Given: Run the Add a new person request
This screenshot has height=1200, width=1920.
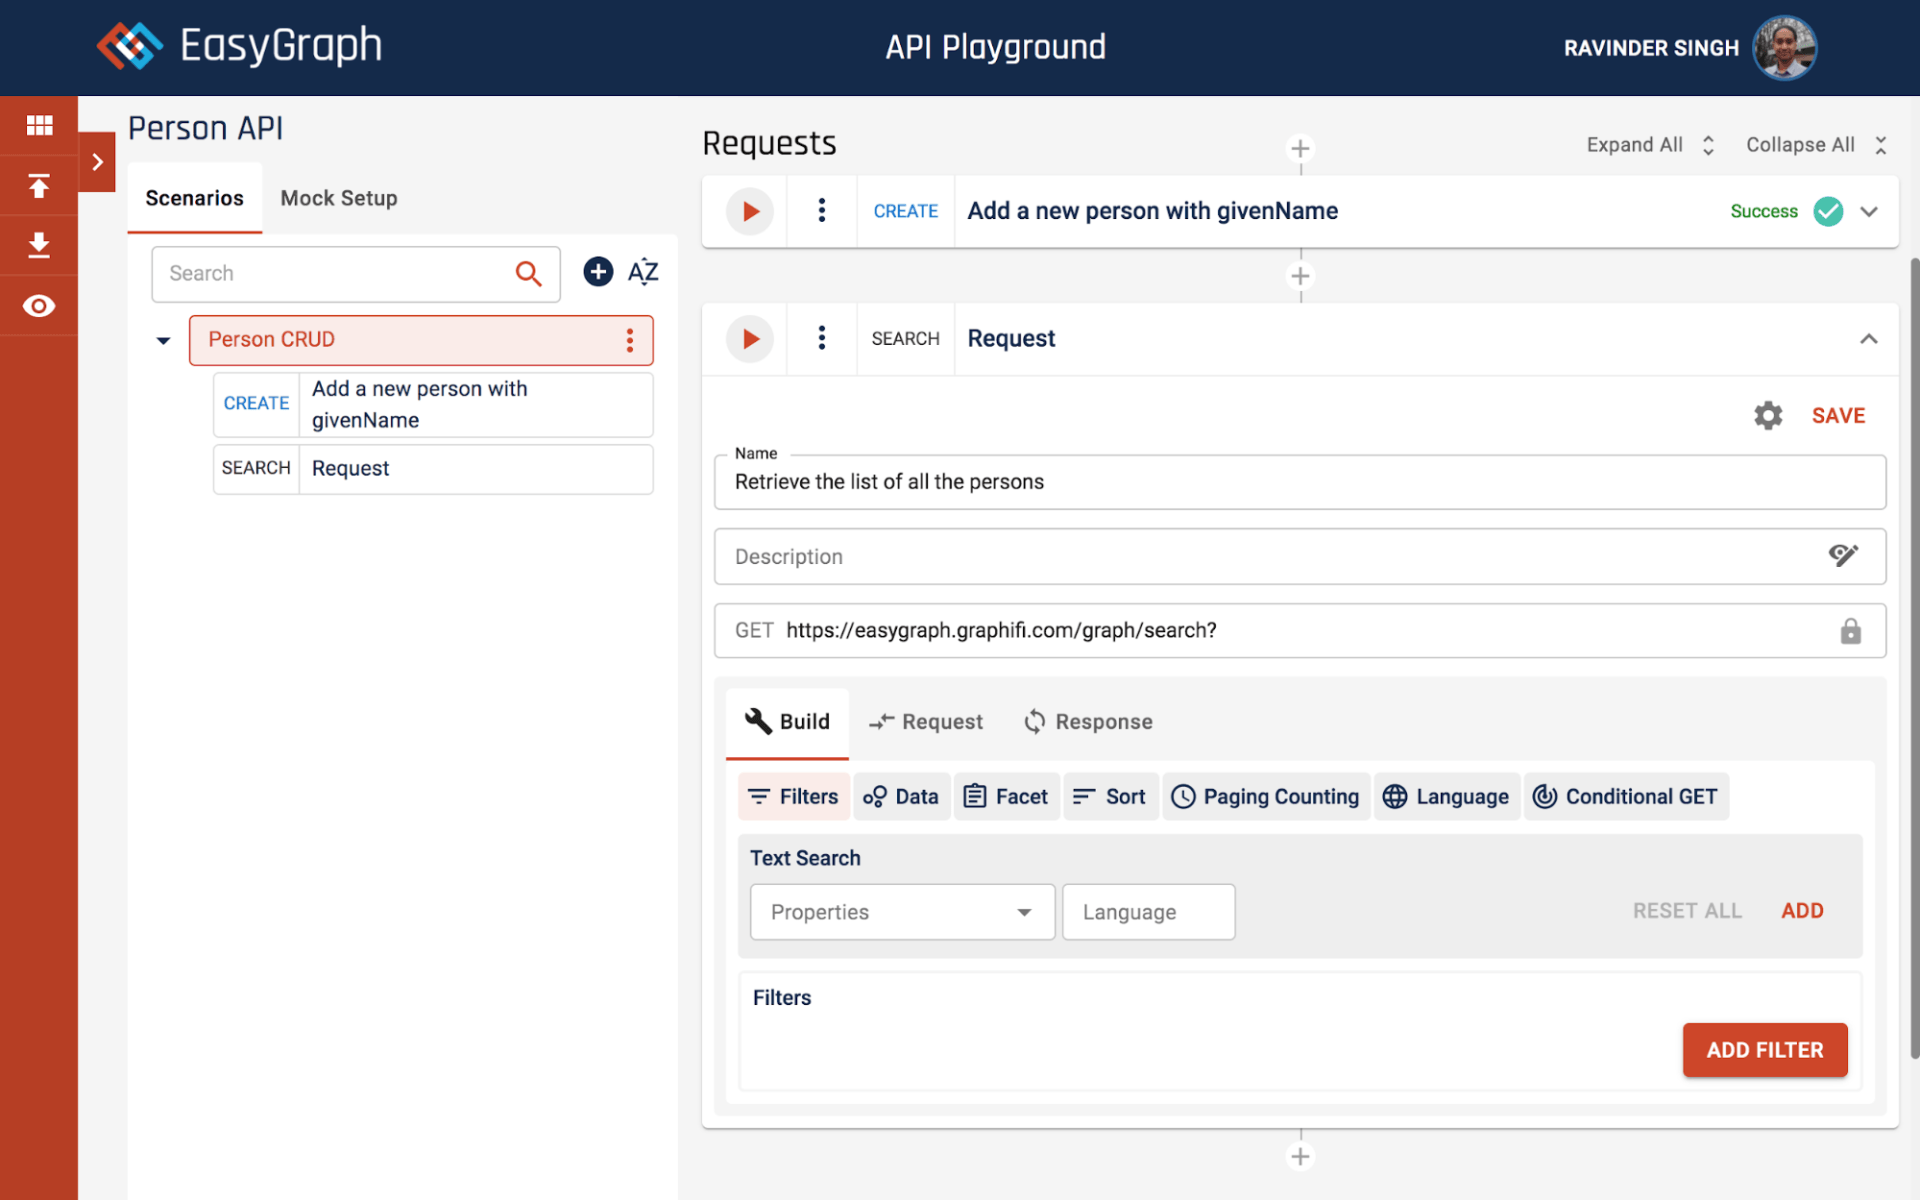Looking at the screenshot, I should (x=750, y=211).
